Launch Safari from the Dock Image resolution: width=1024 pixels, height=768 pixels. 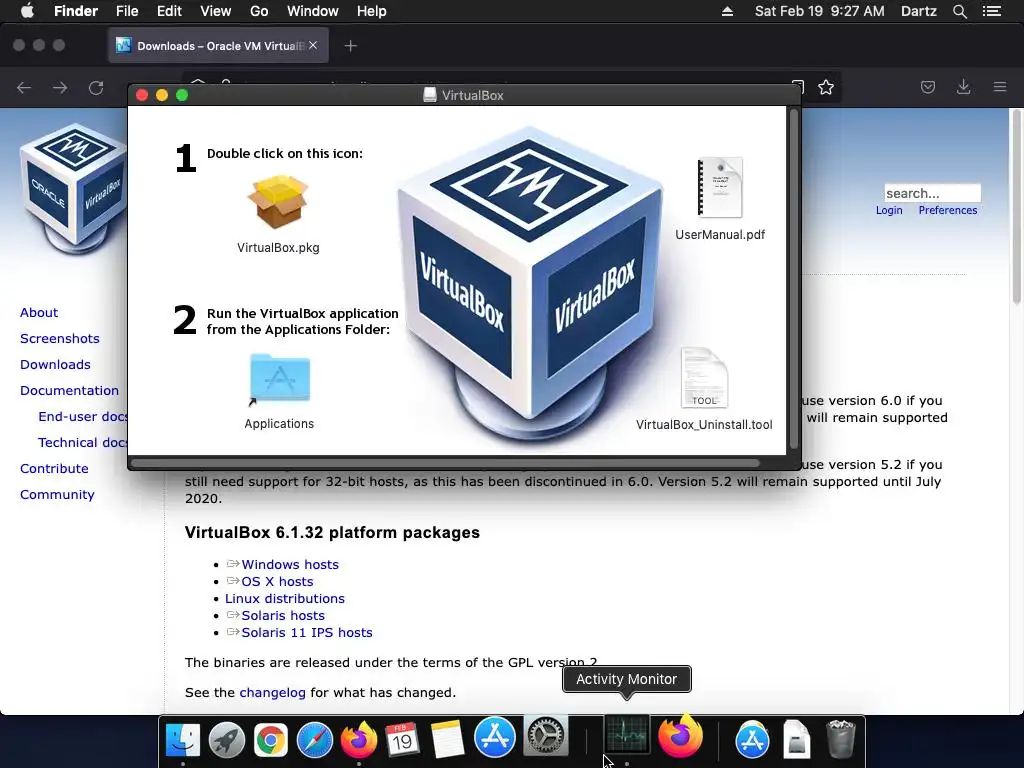point(314,739)
